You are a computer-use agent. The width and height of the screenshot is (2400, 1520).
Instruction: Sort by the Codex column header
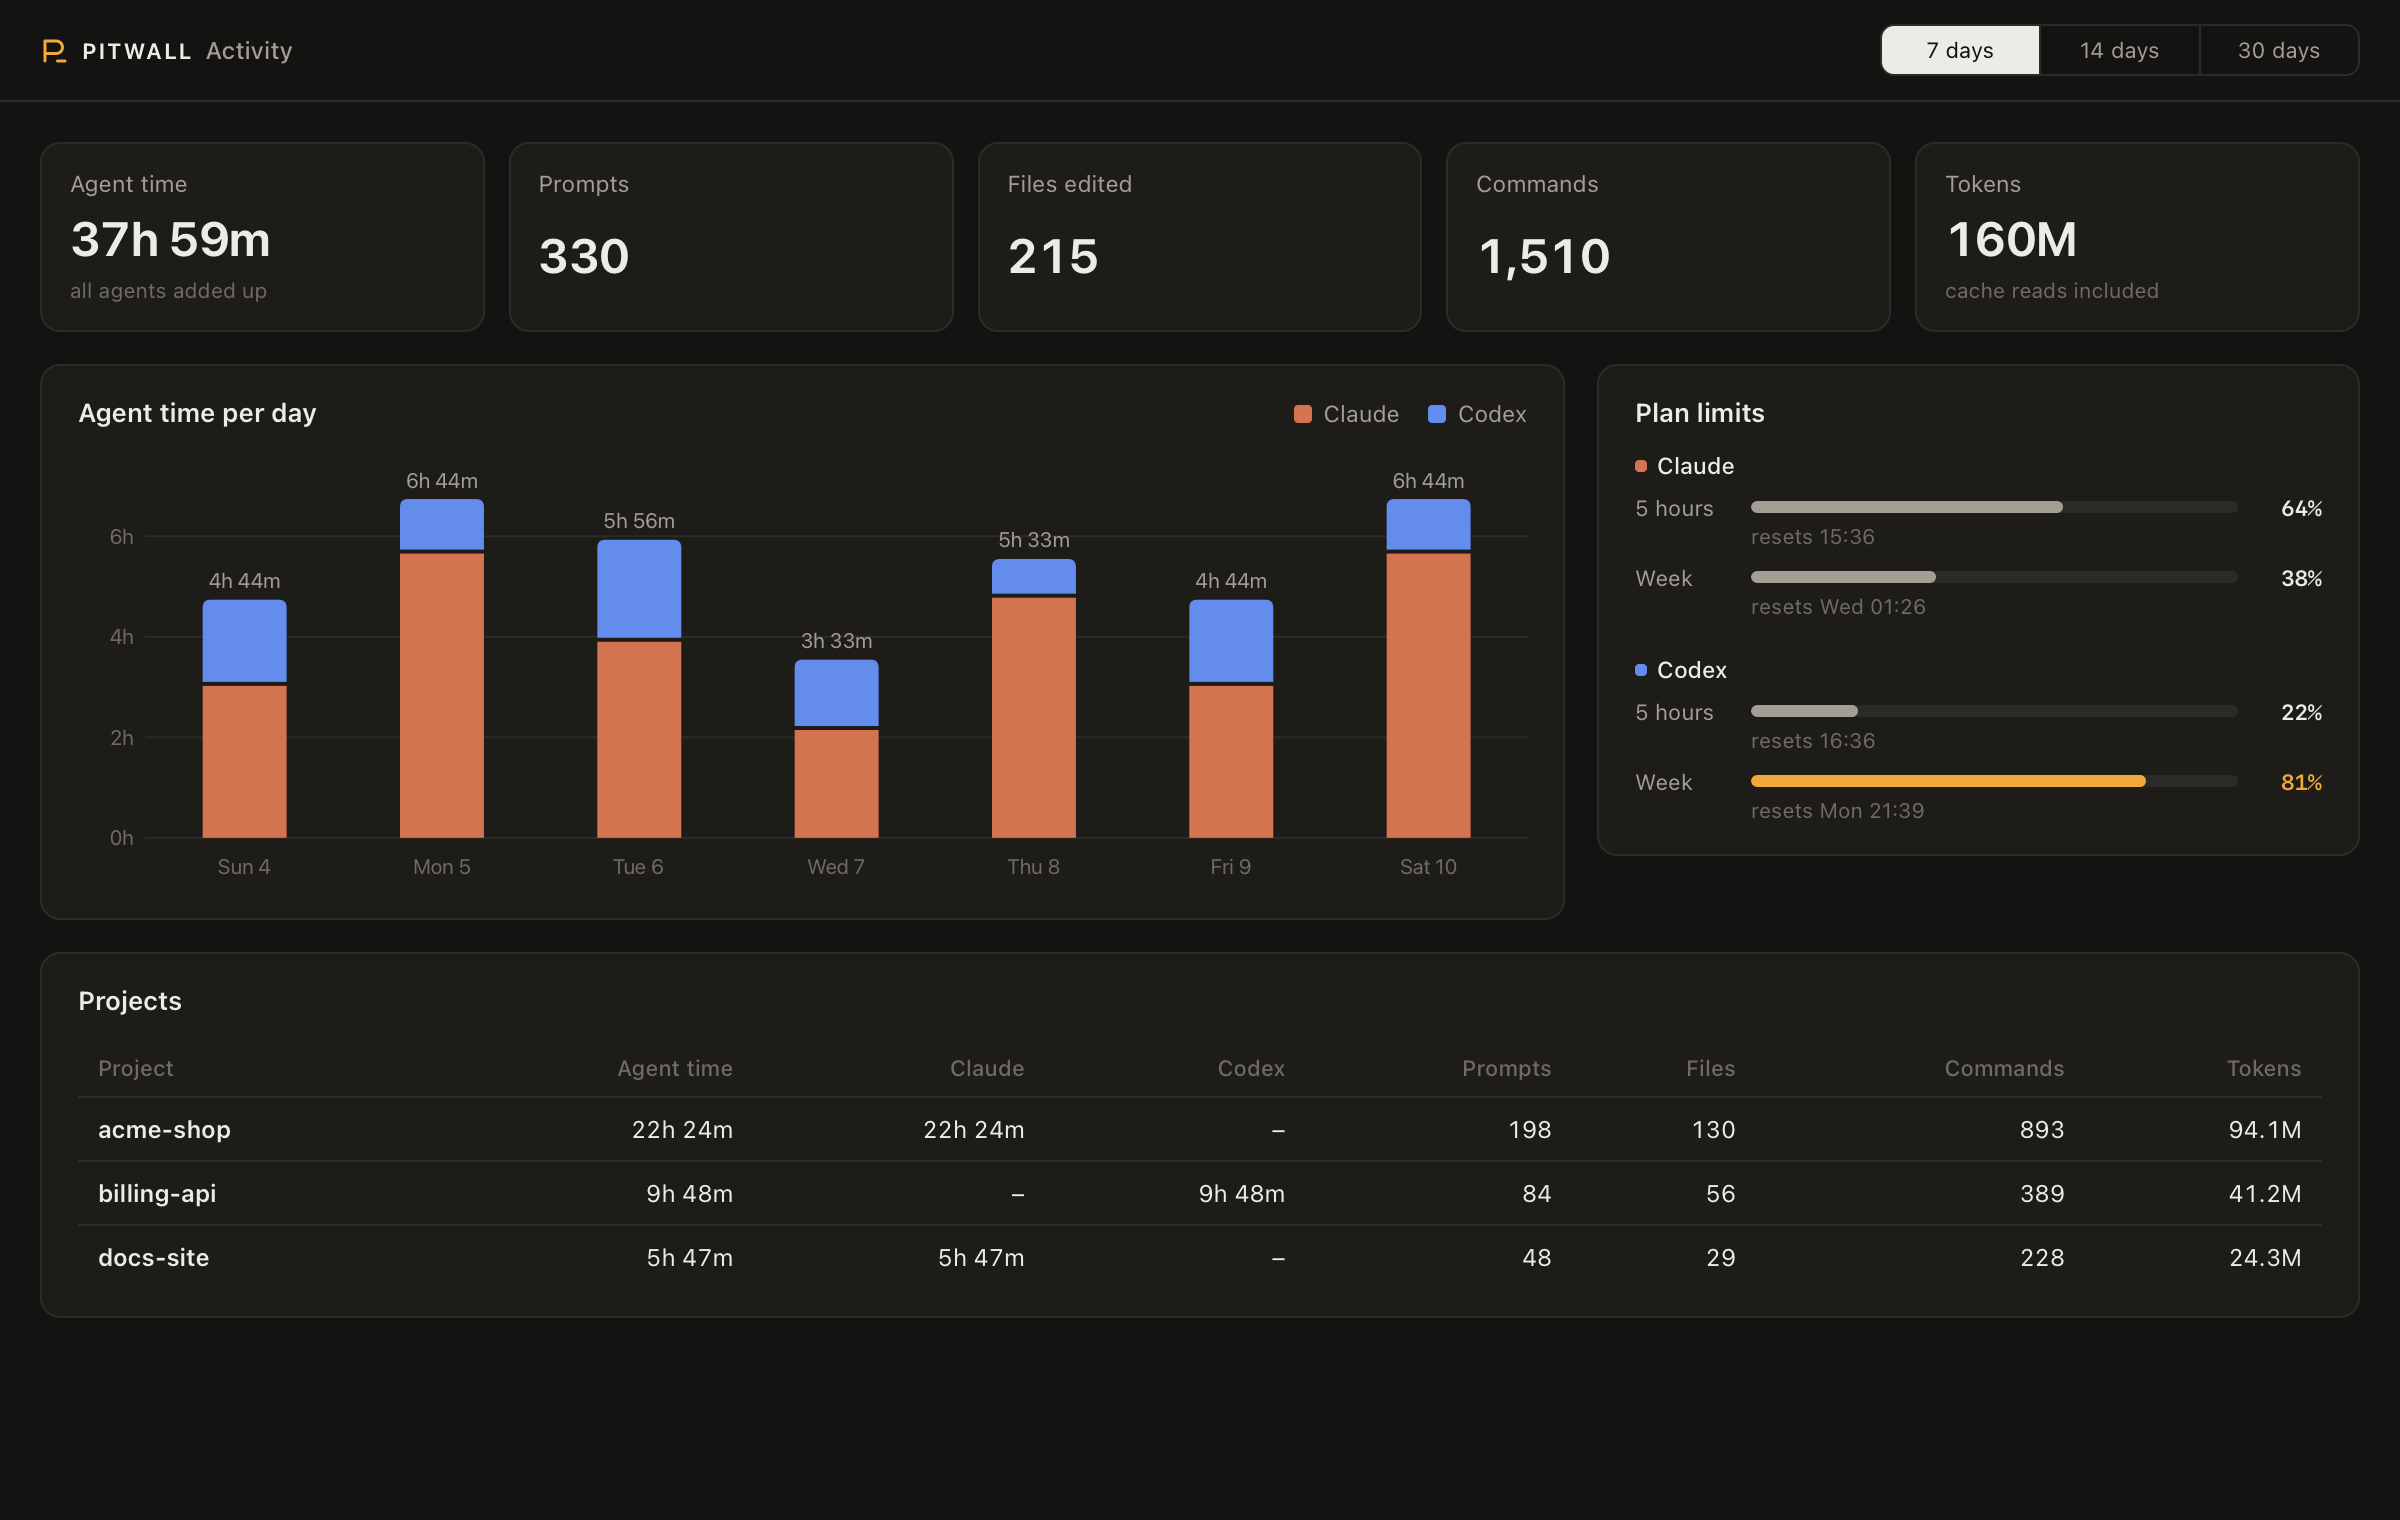1251,1068
